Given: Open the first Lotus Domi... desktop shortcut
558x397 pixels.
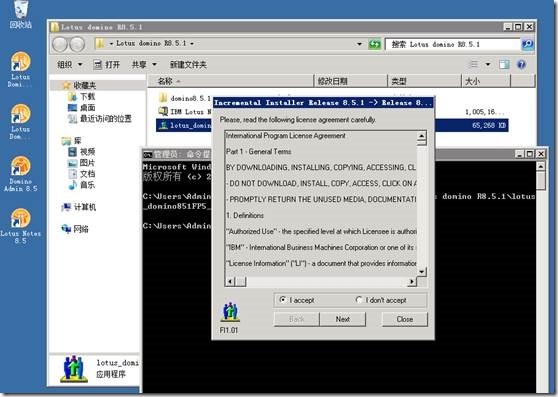Looking at the screenshot, I should [20, 70].
